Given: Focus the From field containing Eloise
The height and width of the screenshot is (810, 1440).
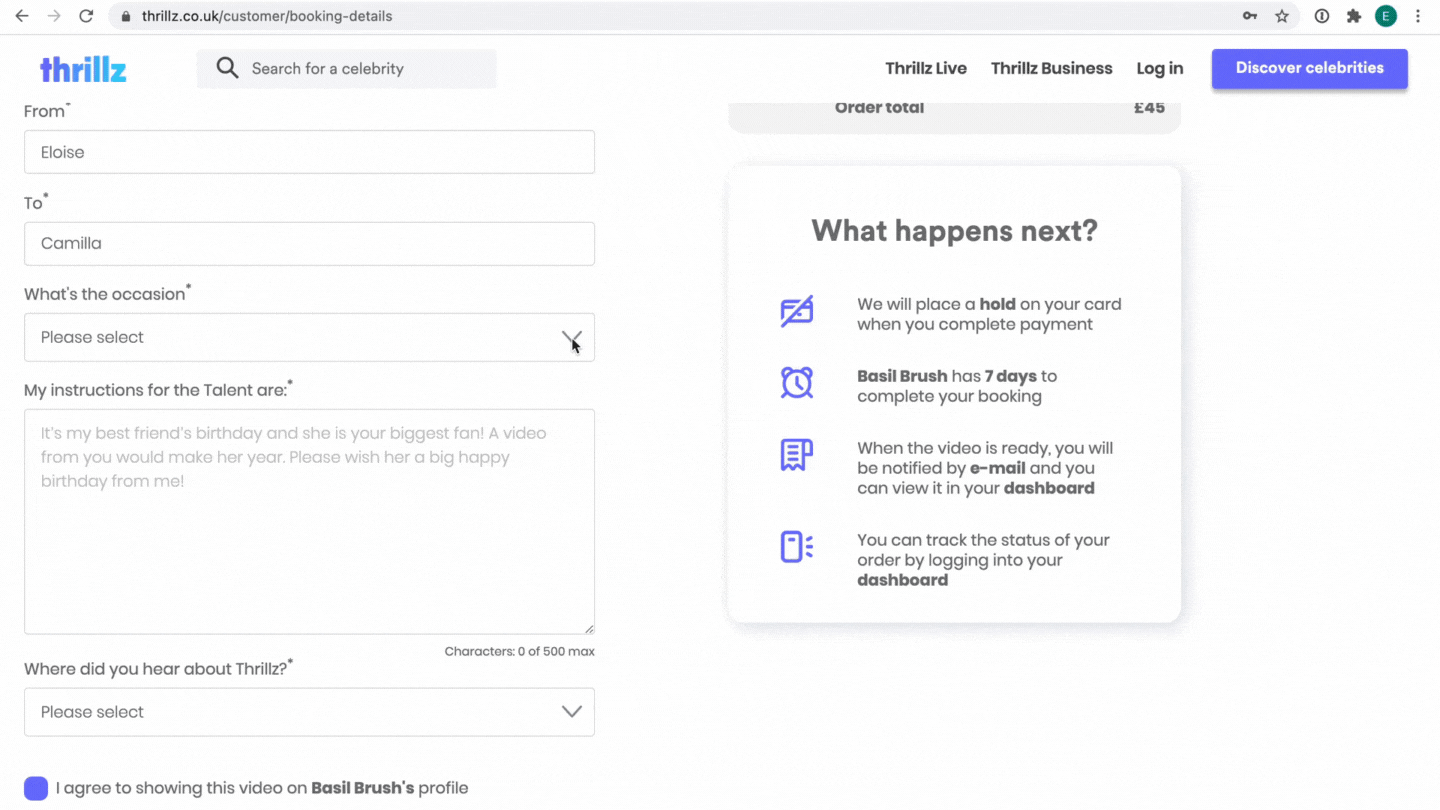Looking at the screenshot, I should 309,152.
